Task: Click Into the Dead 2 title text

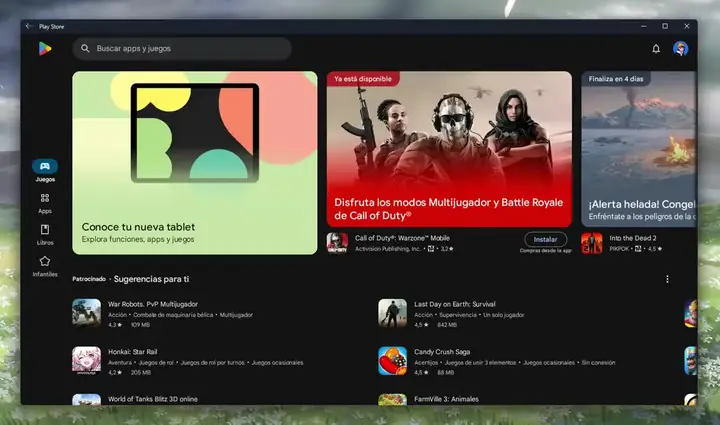Action: [x=633, y=238]
